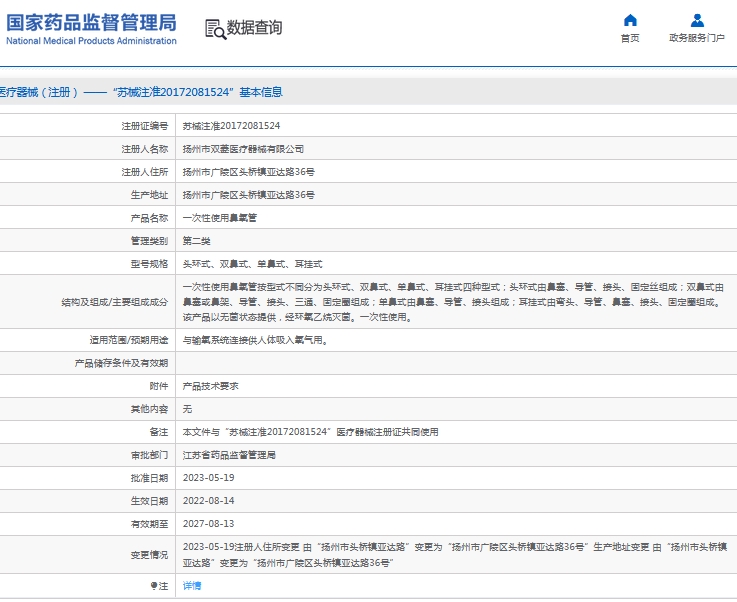This screenshot has height=602, width=737.
Task: Click model spec 头环式、双鼻式、单鼻式、耳挂式
Action: coord(252,264)
